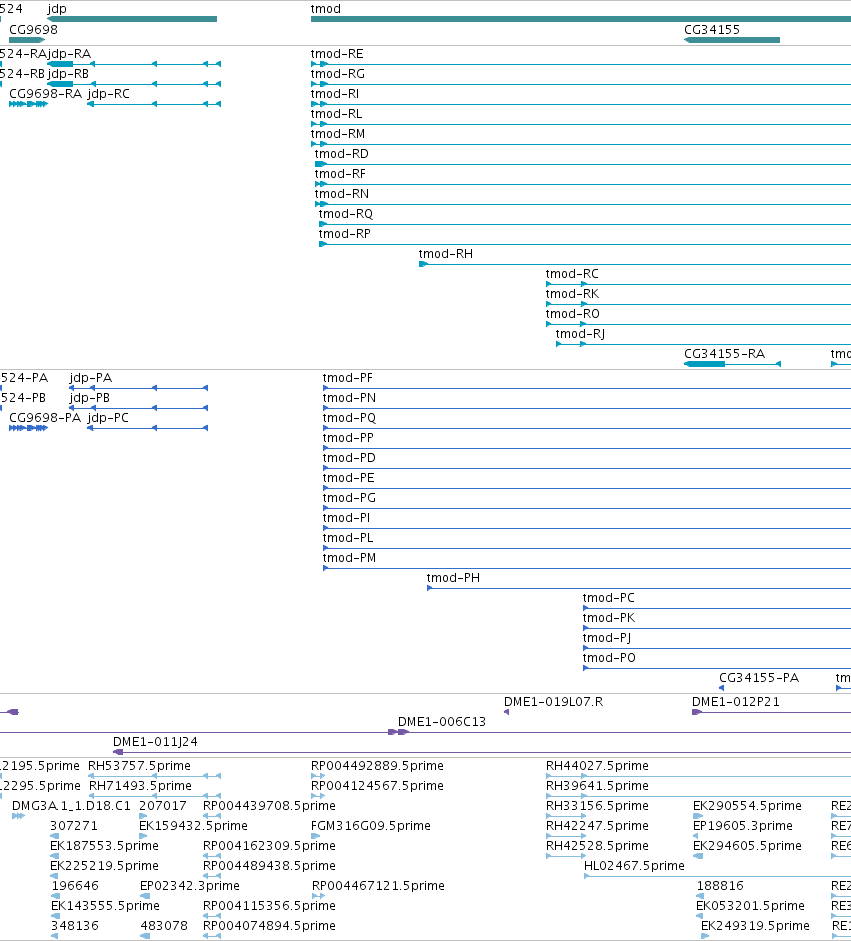Click the CG9698-PA protein label

pos(45,418)
